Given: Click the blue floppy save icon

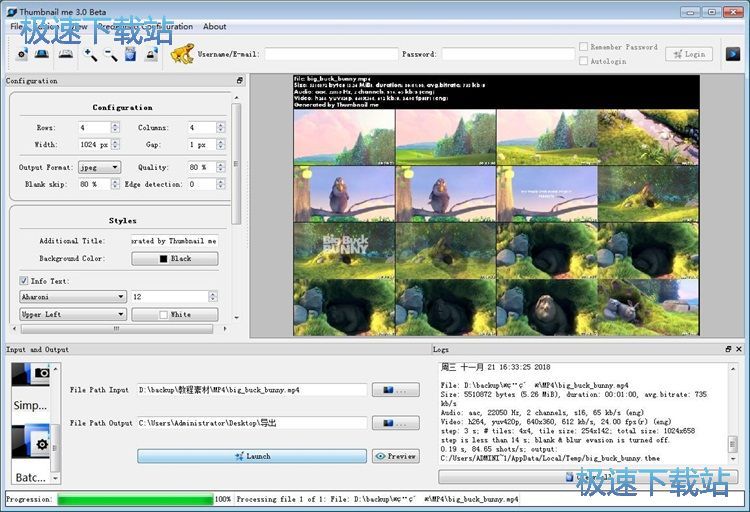Looking at the screenshot, I should (131, 54).
